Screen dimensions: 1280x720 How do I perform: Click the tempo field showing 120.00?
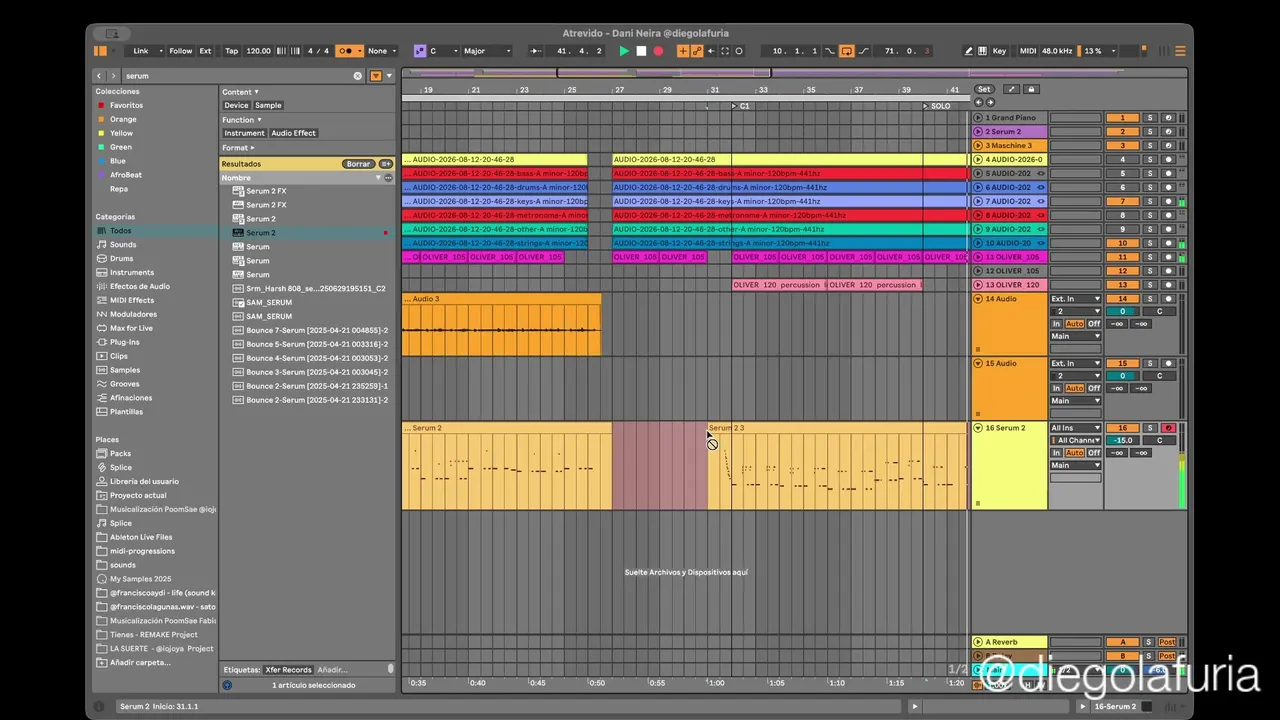click(258, 51)
